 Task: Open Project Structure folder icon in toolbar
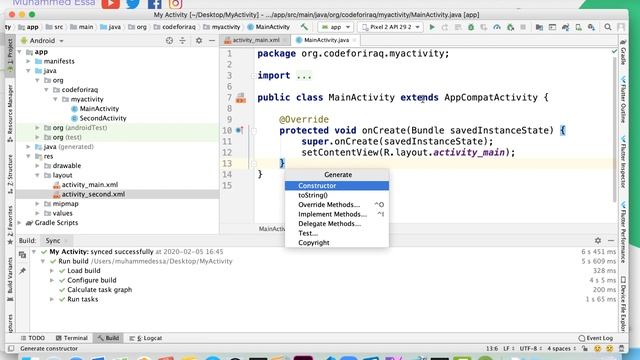539,27
